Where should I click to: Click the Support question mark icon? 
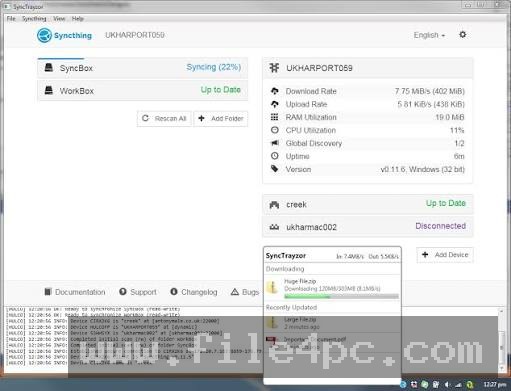click(x=123, y=292)
